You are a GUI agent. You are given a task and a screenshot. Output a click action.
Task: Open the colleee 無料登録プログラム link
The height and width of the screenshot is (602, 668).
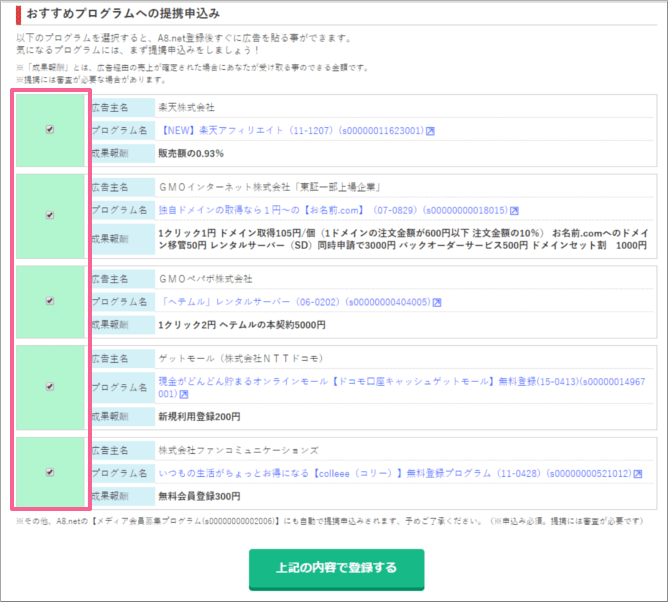395,473
